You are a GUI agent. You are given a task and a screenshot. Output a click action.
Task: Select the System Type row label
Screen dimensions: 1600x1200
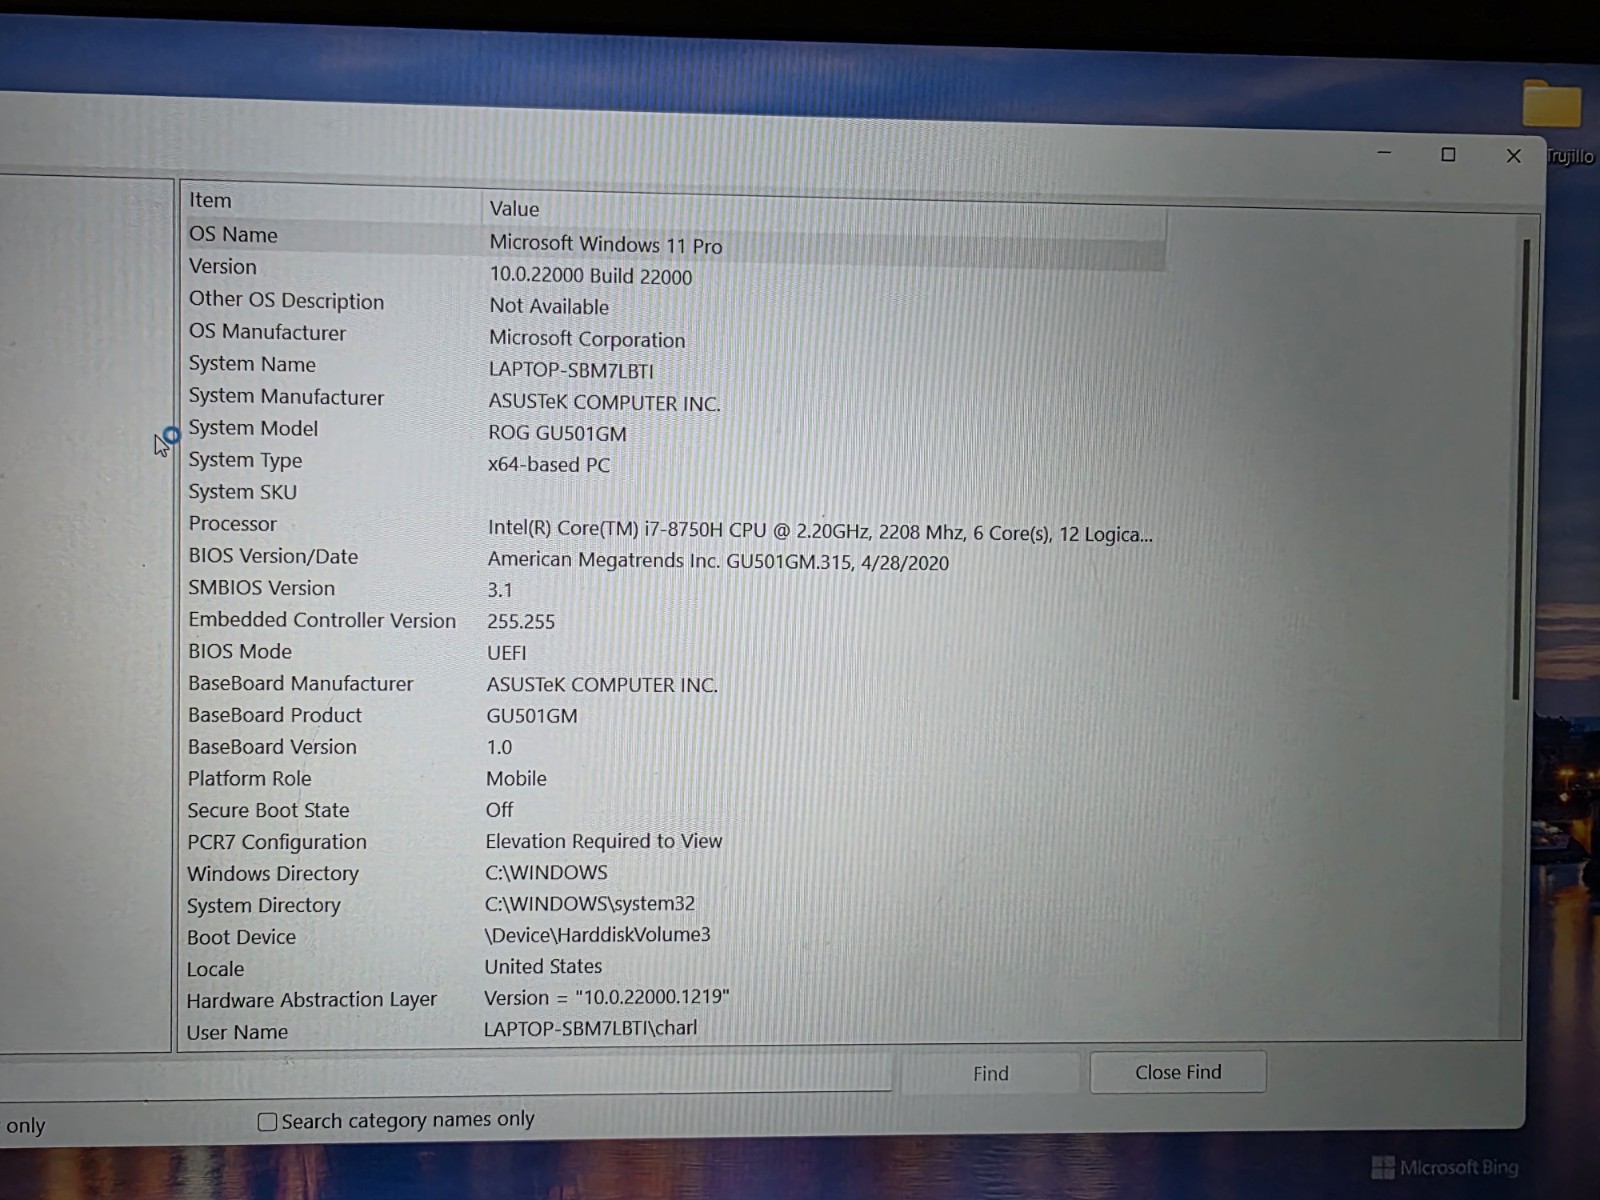click(x=245, y=460)
